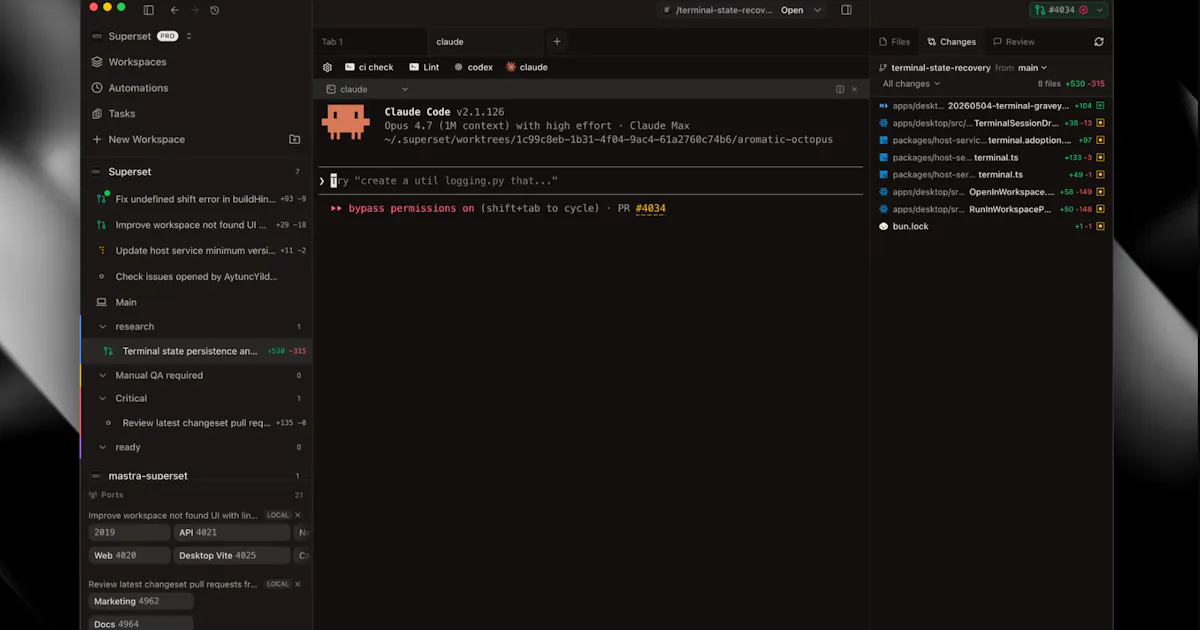Open PR #4034 link in terminal
1200x630 pixels.
[x=650, y=208]
